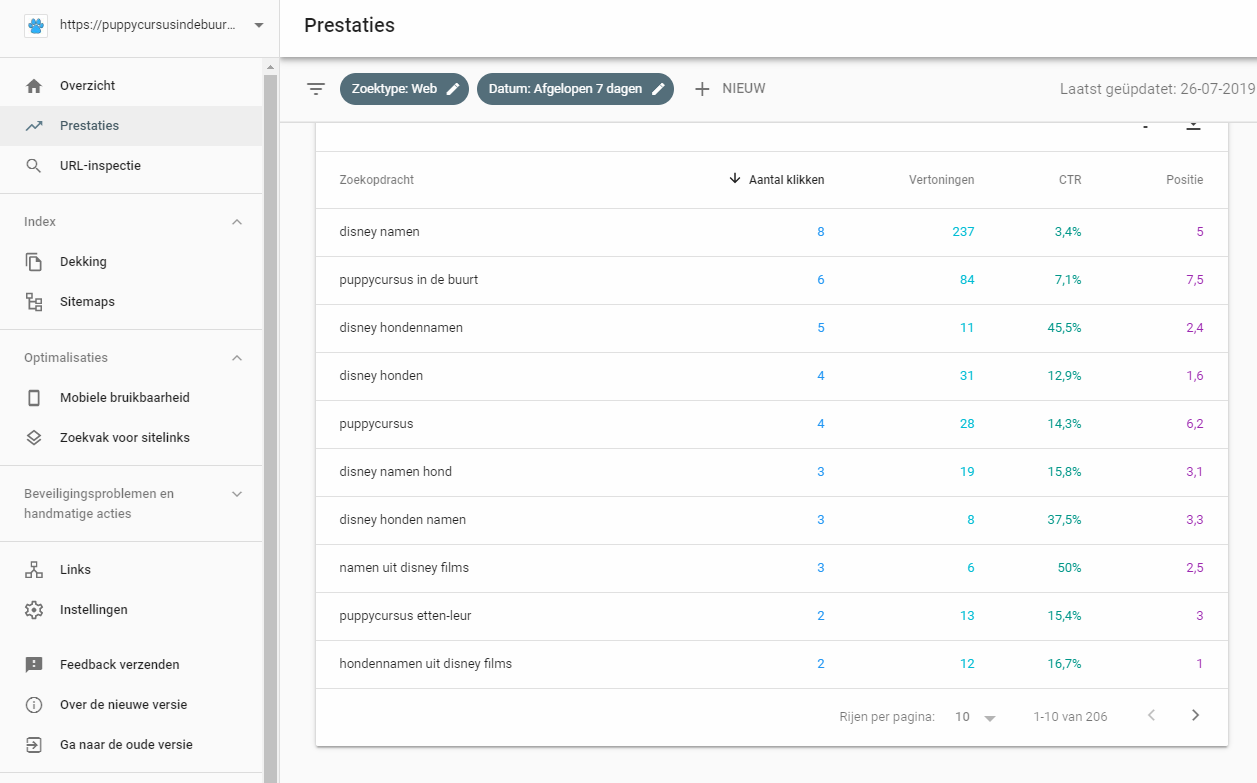Select the query 'puppycursus etten-leur'
Screen dimensions: 1257x783
406,616
